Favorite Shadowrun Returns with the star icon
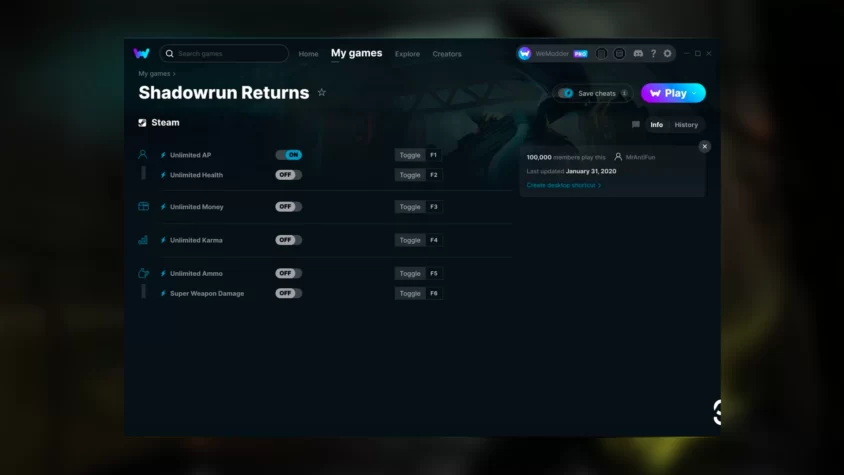This screenshot has height=475, width=844. 321,93
